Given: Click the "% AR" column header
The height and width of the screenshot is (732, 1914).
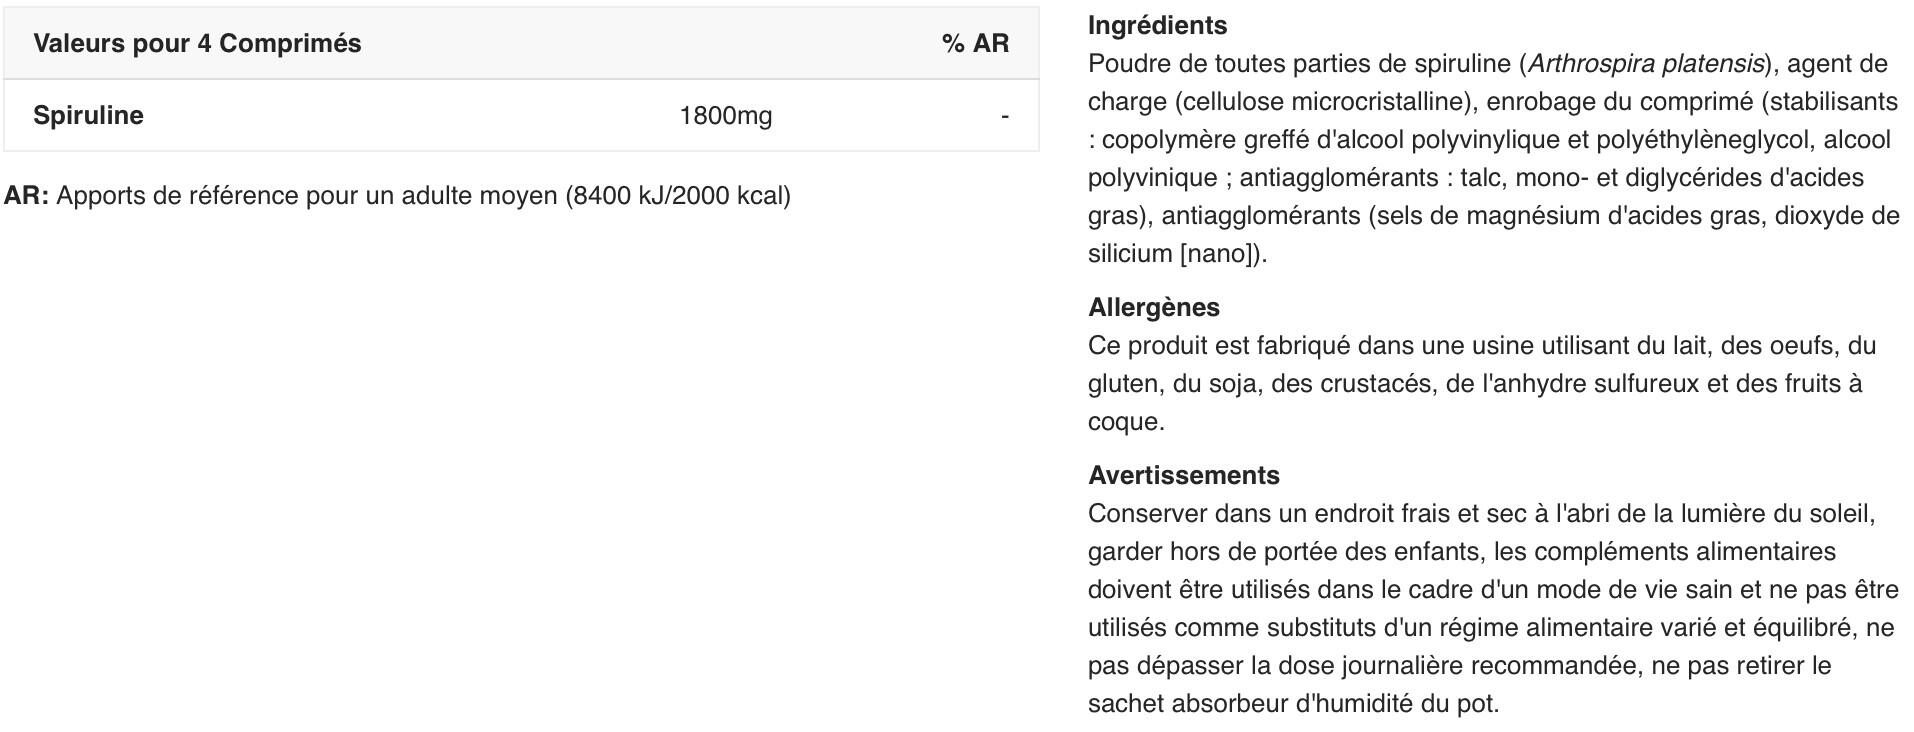Looking at the screenshot, I should pyautogui.click(x=975, y=44).
